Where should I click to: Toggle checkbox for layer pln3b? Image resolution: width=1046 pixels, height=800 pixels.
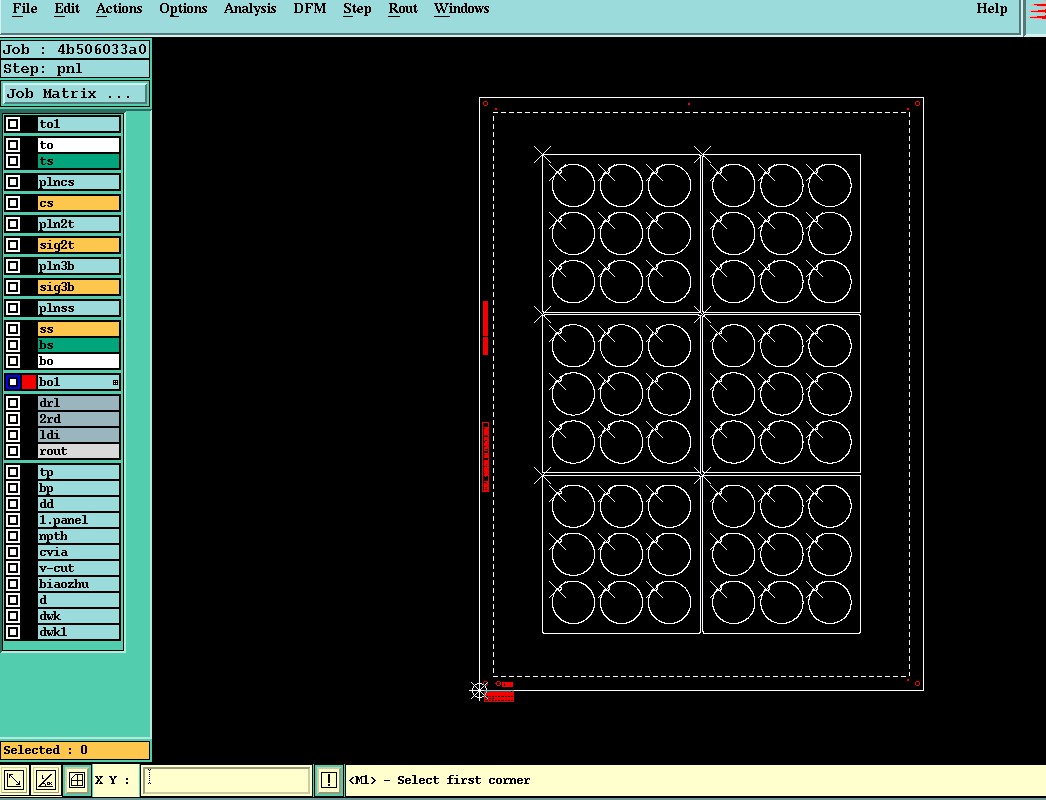(x=13, y=266)
